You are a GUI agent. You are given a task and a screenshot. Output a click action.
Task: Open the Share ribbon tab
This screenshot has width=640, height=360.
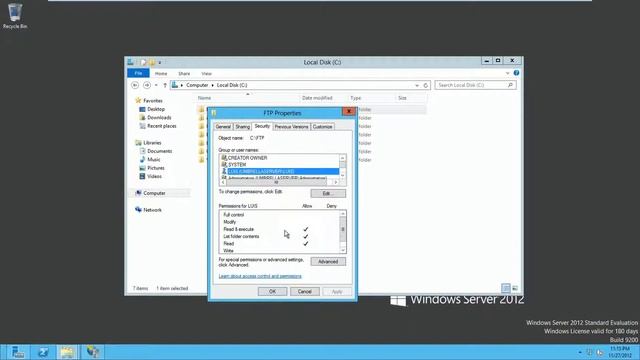click(x=184, y=73)
